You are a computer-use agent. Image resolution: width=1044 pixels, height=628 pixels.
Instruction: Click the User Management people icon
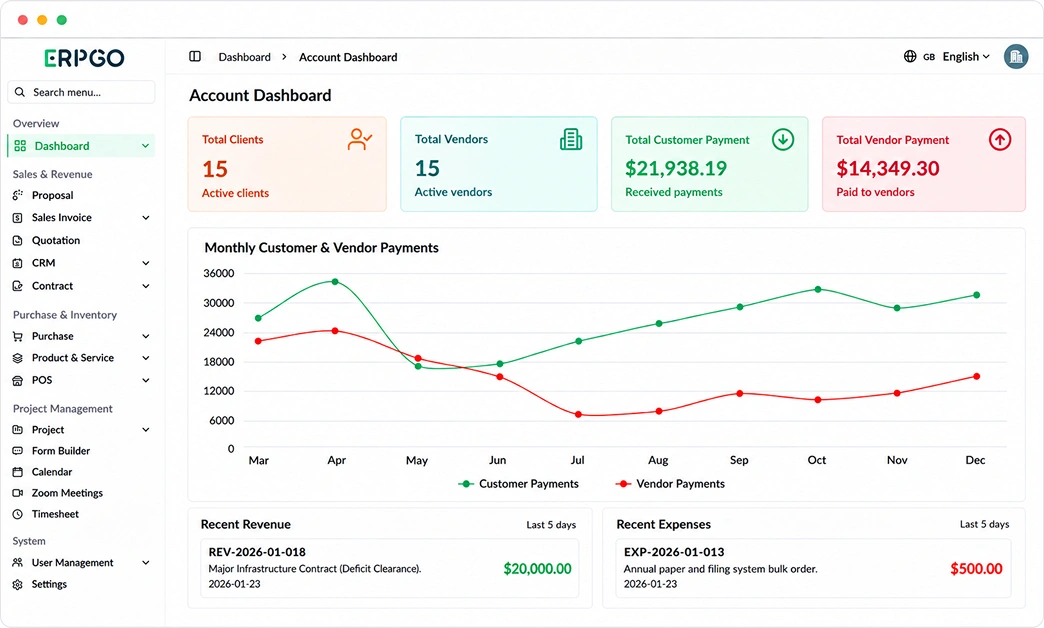pyautogui.click(x=18, y=563)
